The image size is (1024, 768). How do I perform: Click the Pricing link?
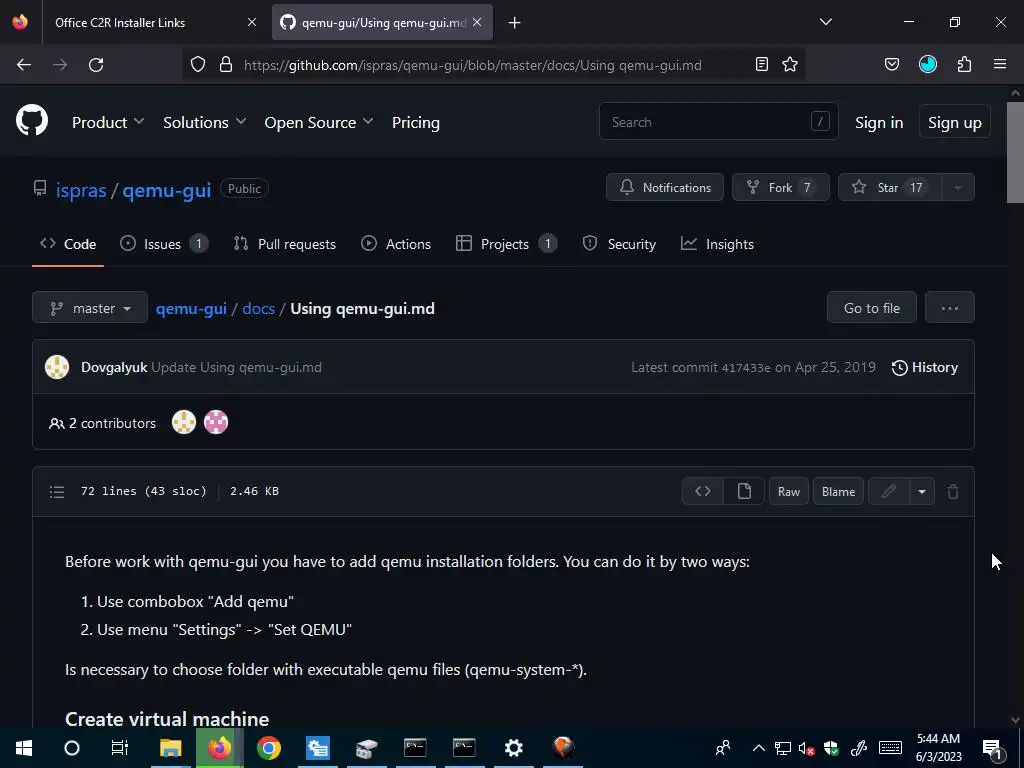pos(415,122)
